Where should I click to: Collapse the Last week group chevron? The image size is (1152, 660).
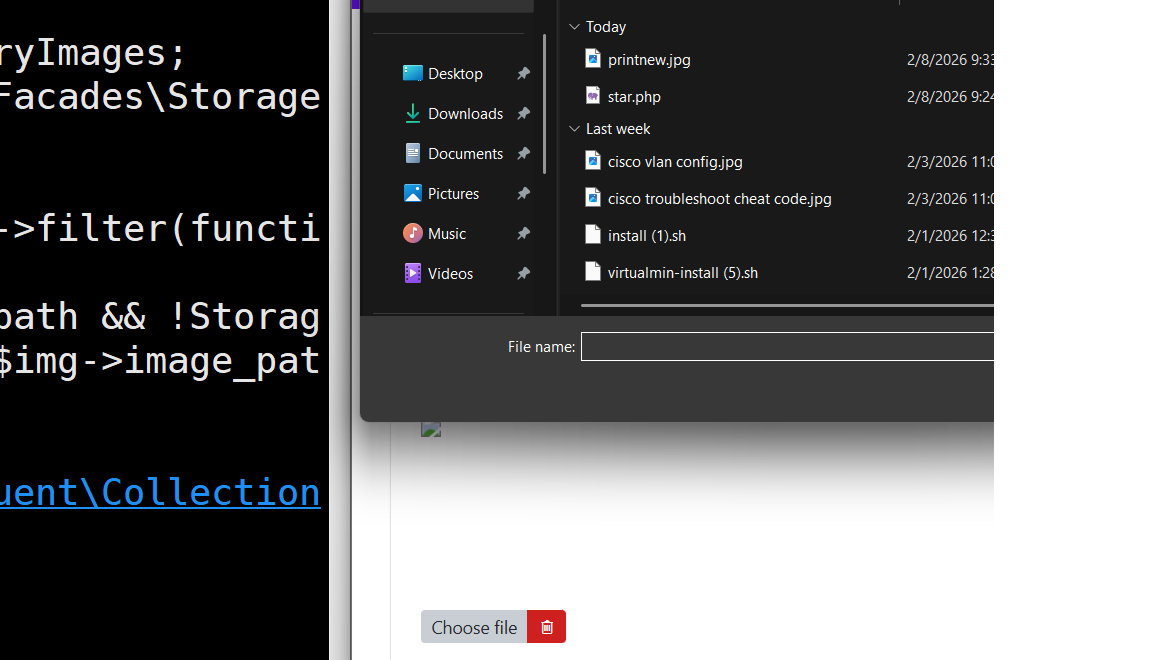pyautogui.click(x=574, y=129)
